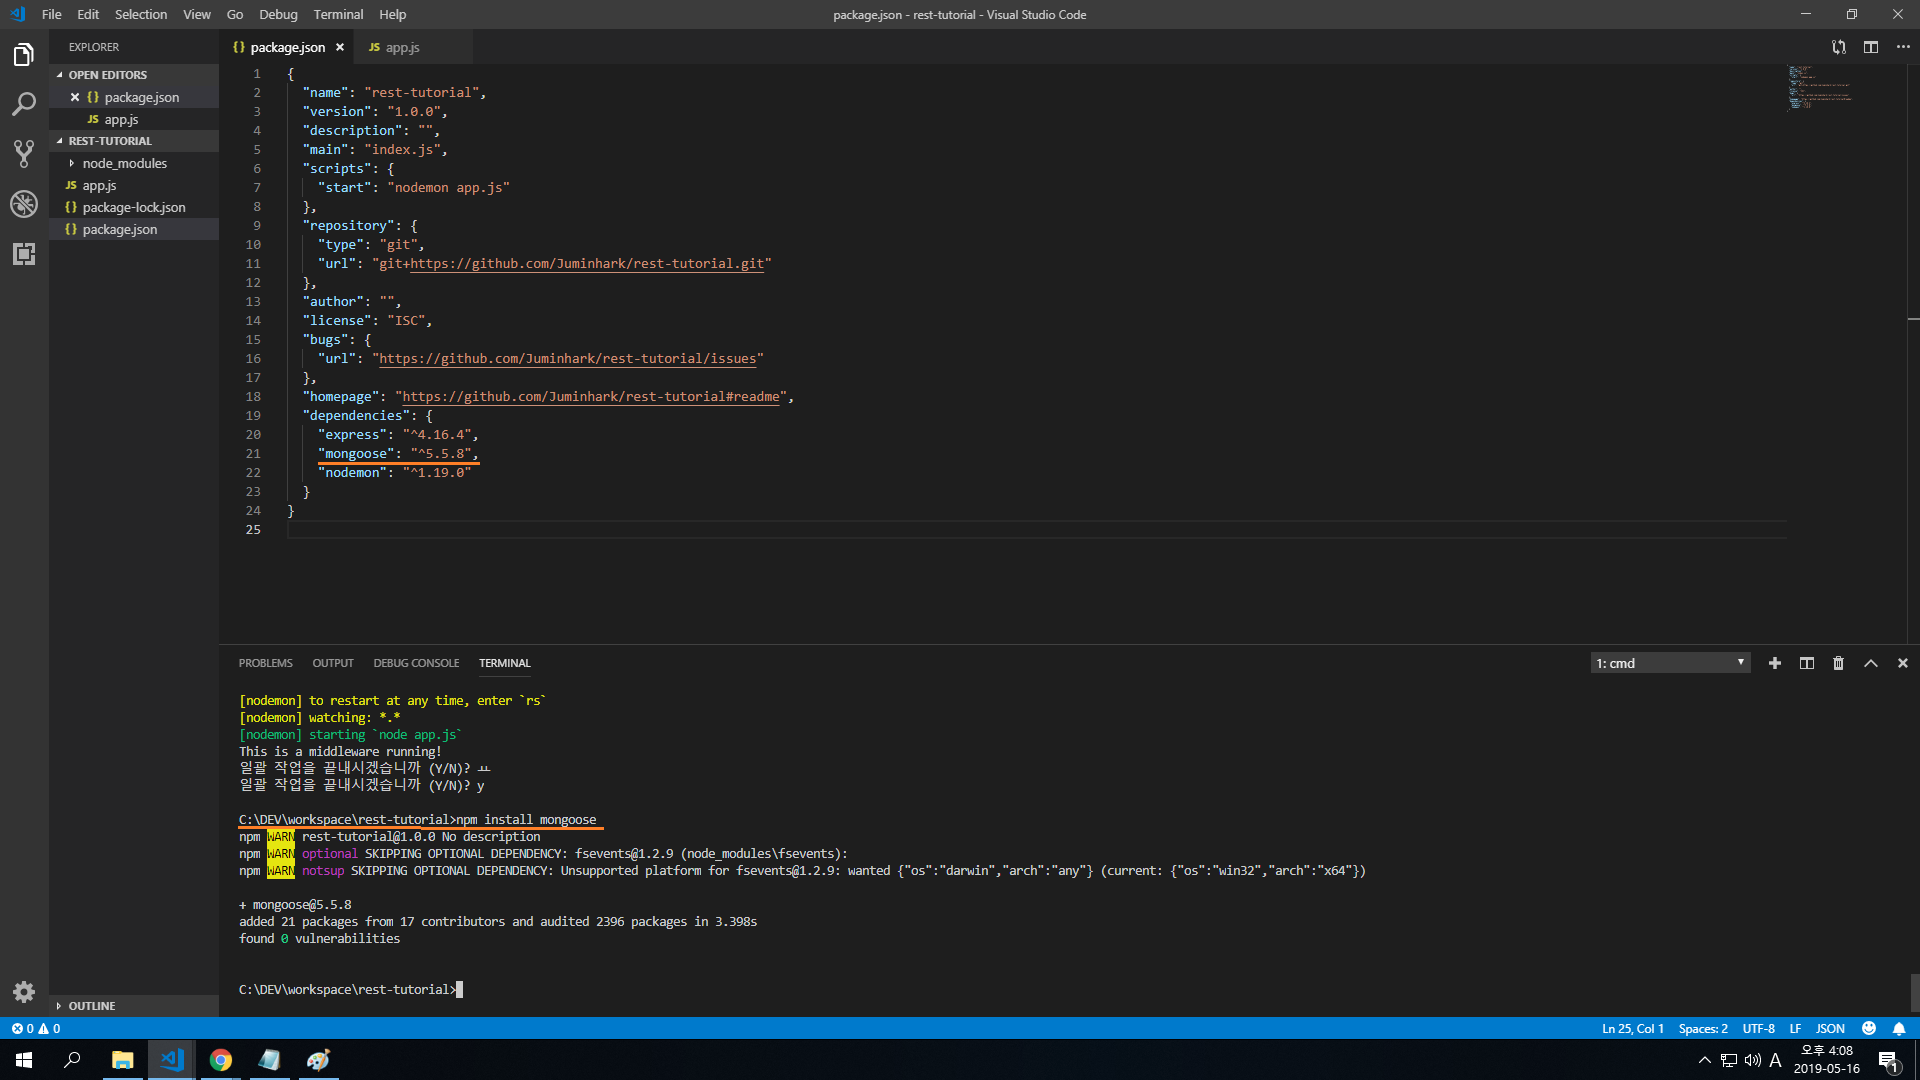The width and height of the screenshot is (1920, 1080).
Task: Open the View menu
Action: (x=197, y=14)
